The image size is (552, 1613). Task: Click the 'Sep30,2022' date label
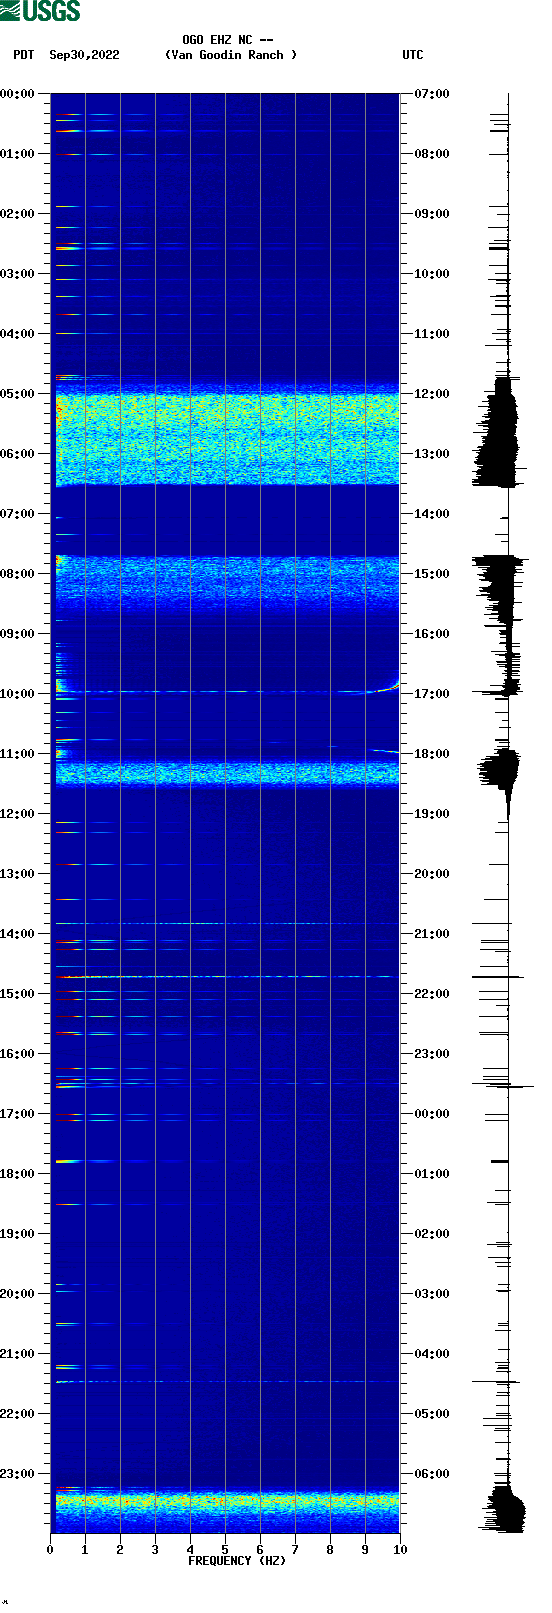84,55
